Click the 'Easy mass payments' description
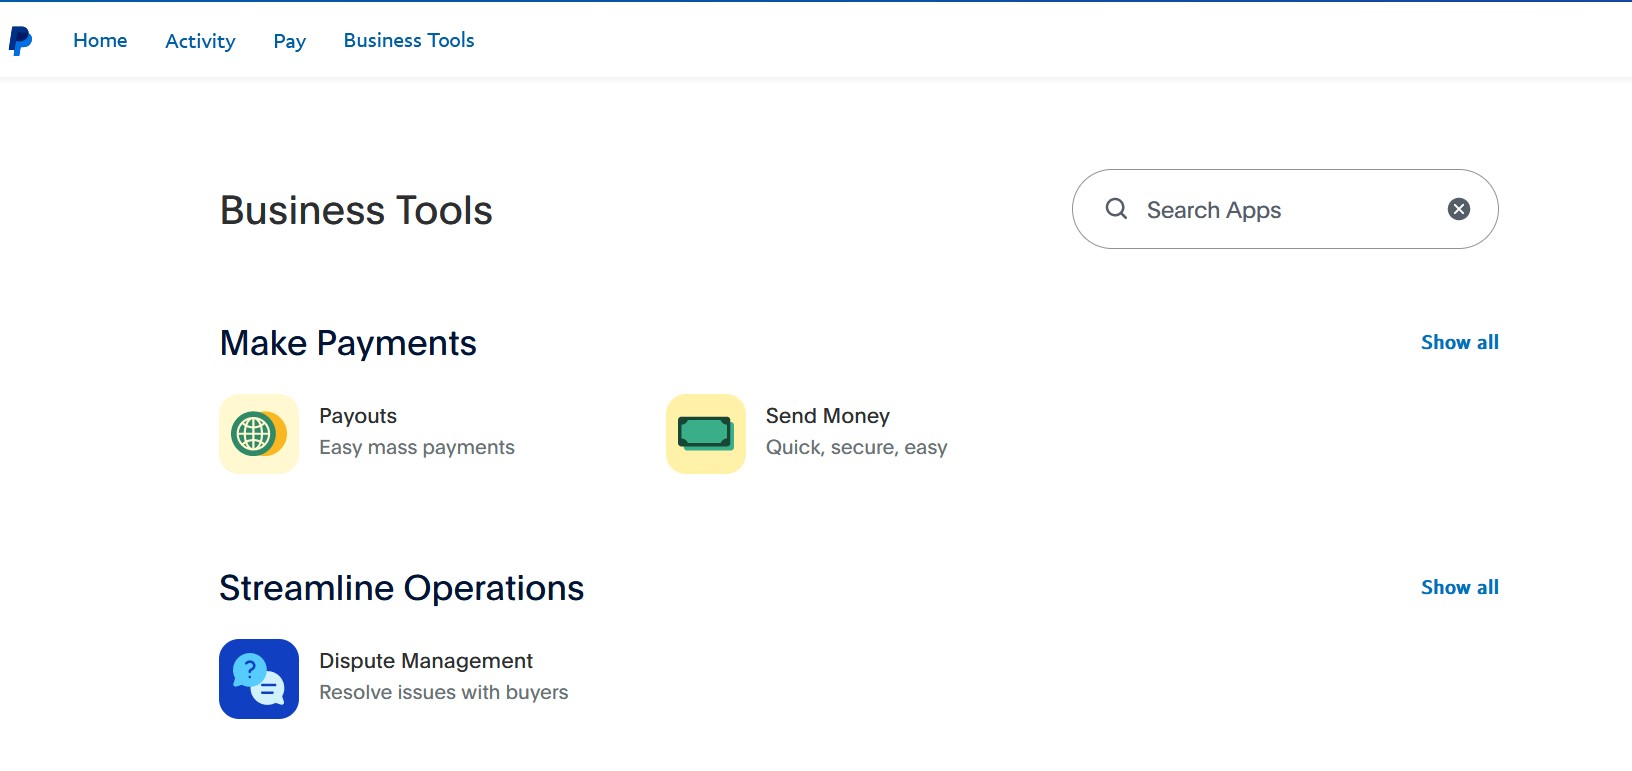Image resolution: width=1632 pixels, height=771 pixels. (x=417, y=447)
